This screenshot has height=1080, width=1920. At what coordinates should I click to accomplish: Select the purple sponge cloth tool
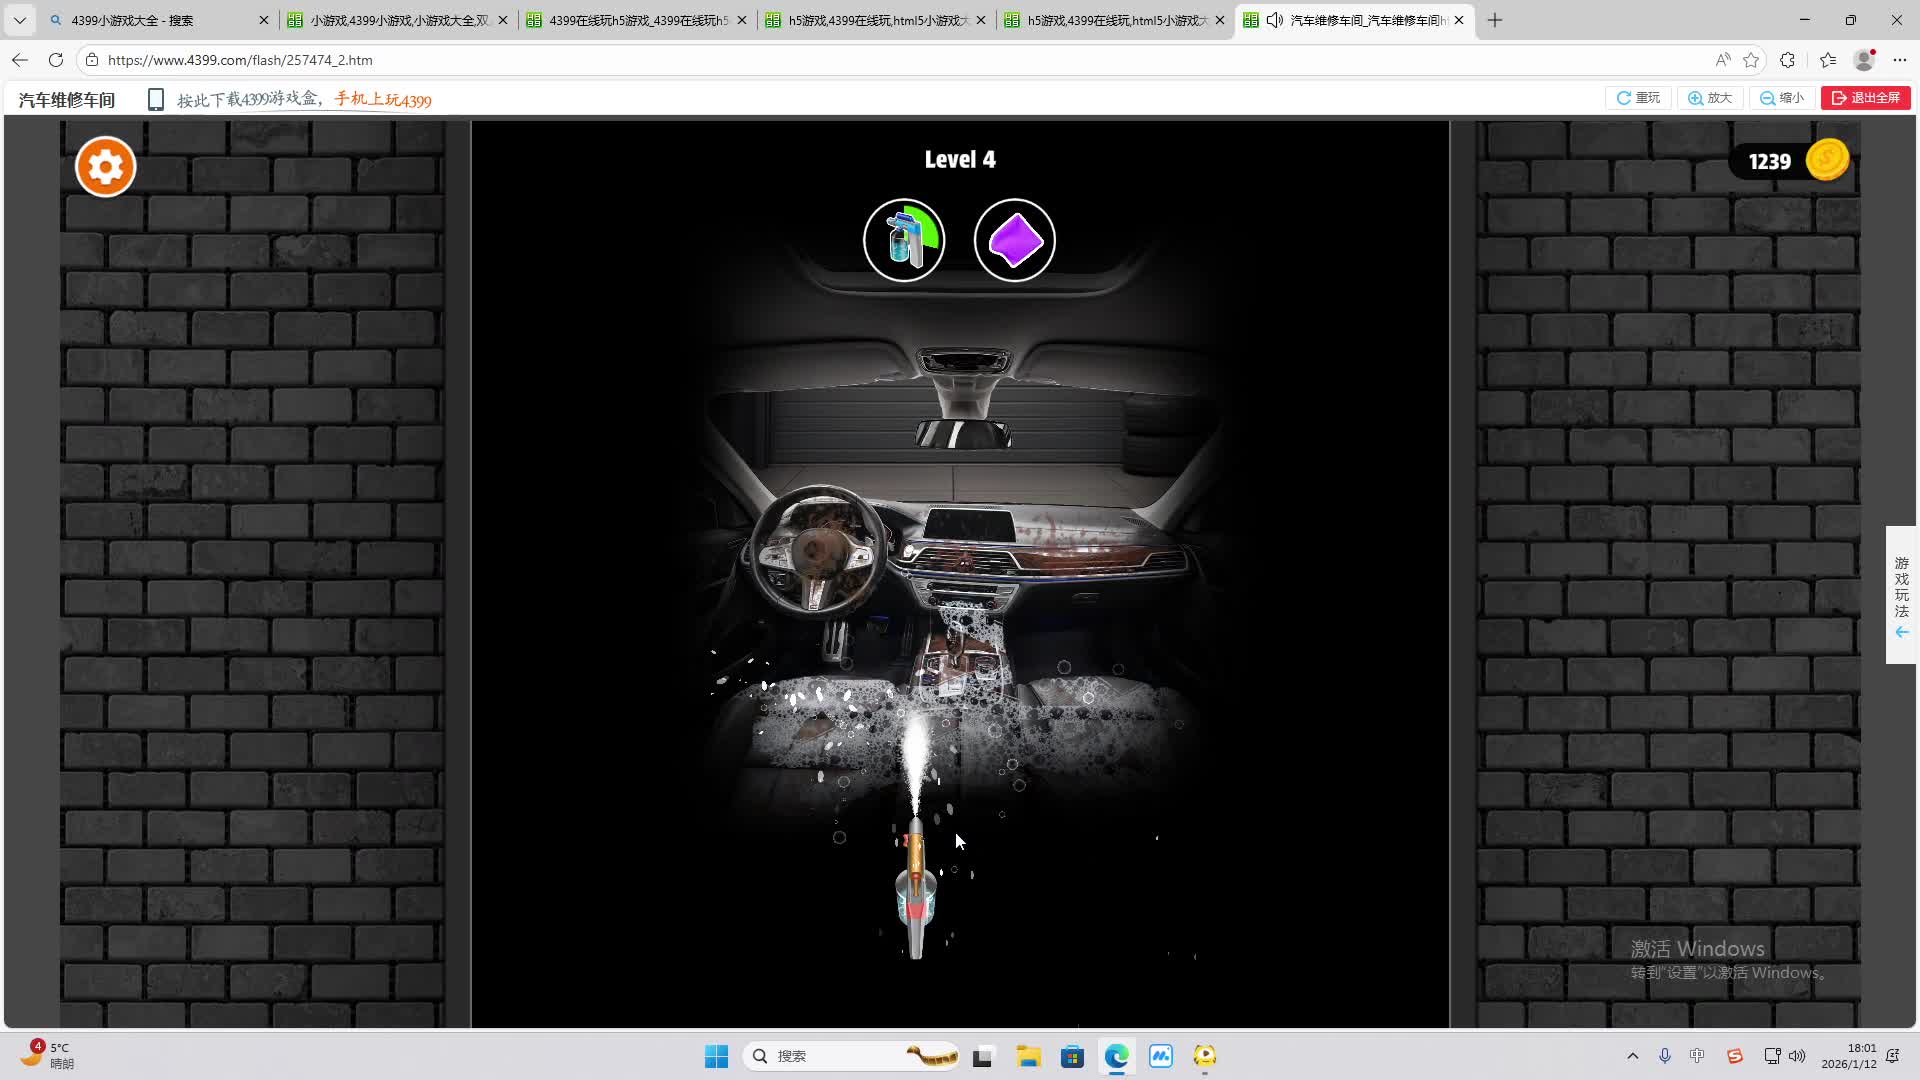[1014, 240]
